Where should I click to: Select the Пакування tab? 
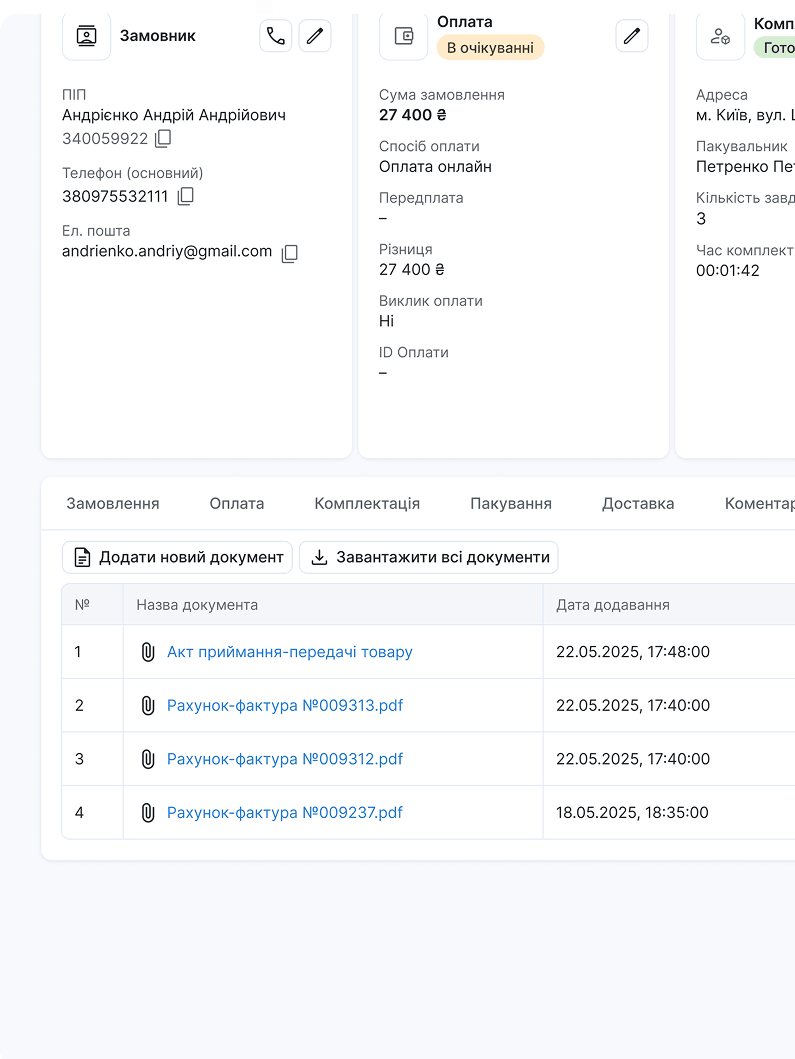(511, 503)
